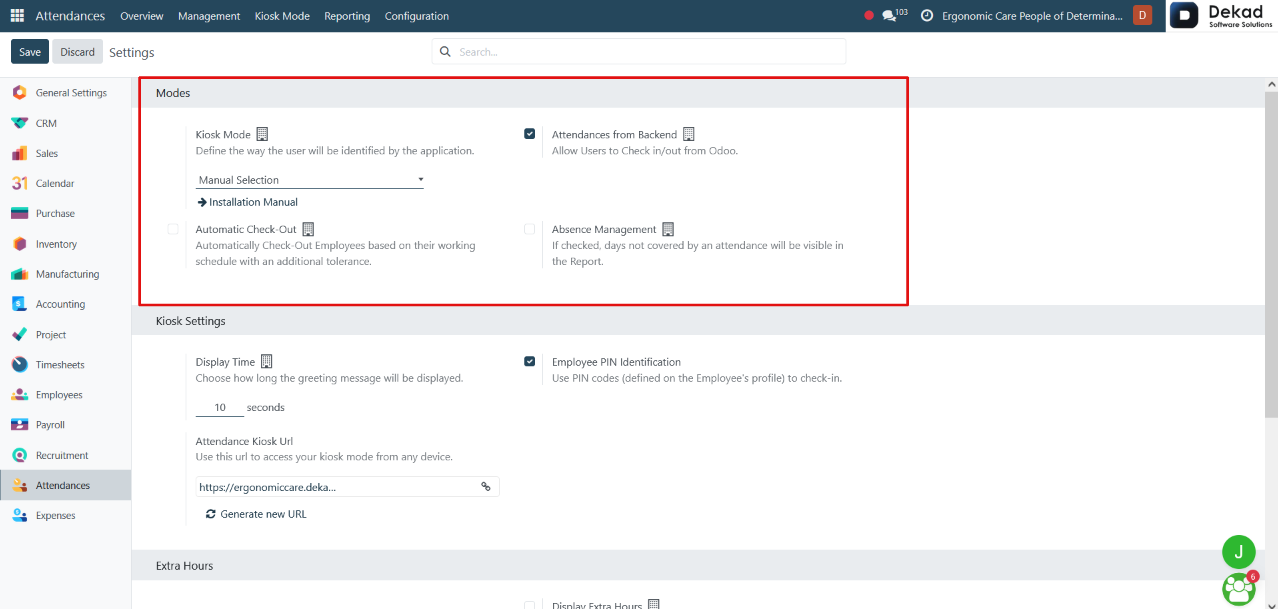Viewport: 1278px width, 609px height.
Task: Enable the Automatic Check-Out checkbox
Action: [x=173, y=229]
